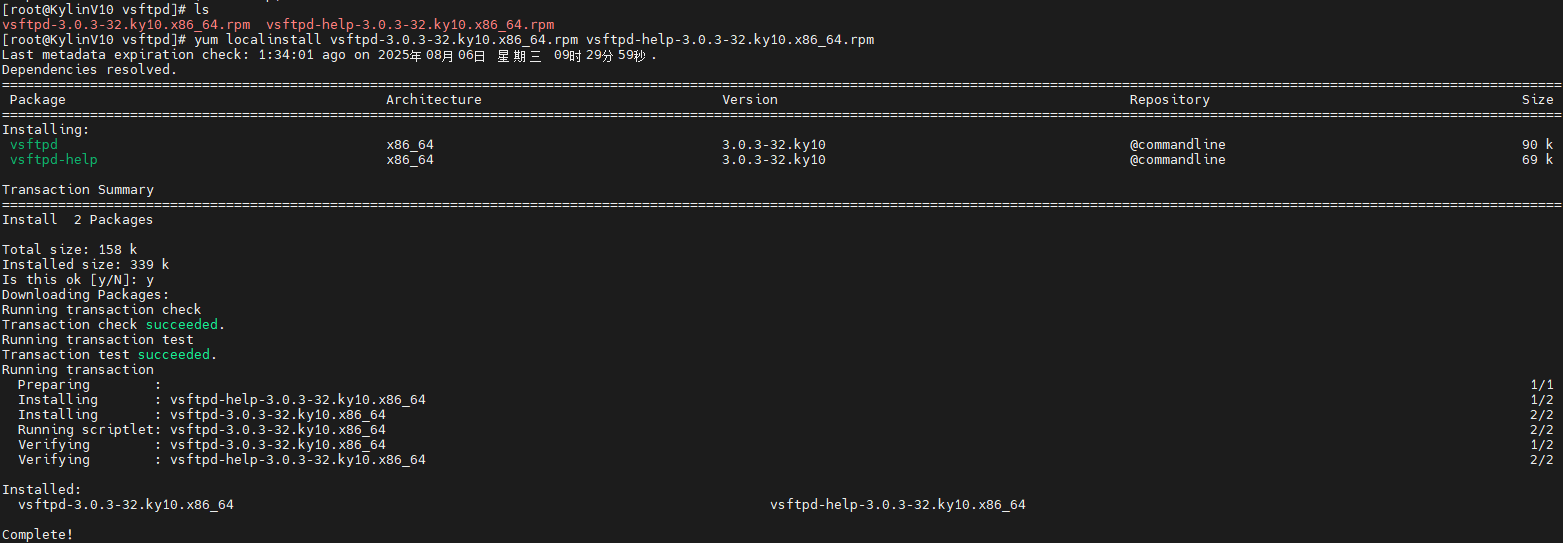This screenshot has width=1563, height=543.
Task: Click the Package column header
Action: tap(37, 99)
